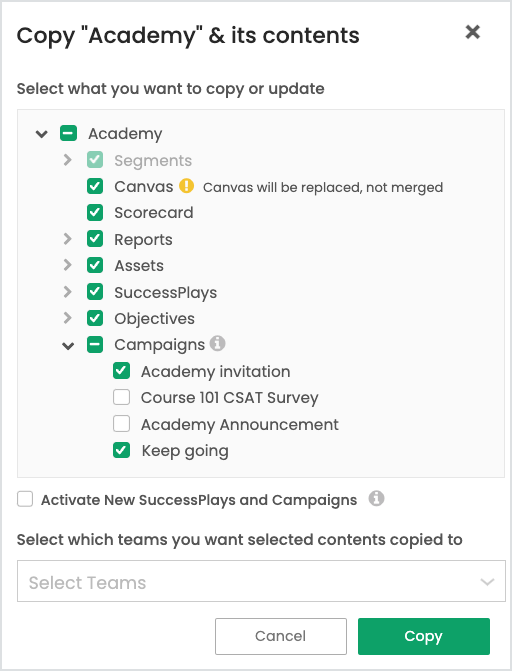Viewport: 512px width, 671px height.
Task: Collapse the Academy root node
Action: pyautogui.click(x=42, y=134)
